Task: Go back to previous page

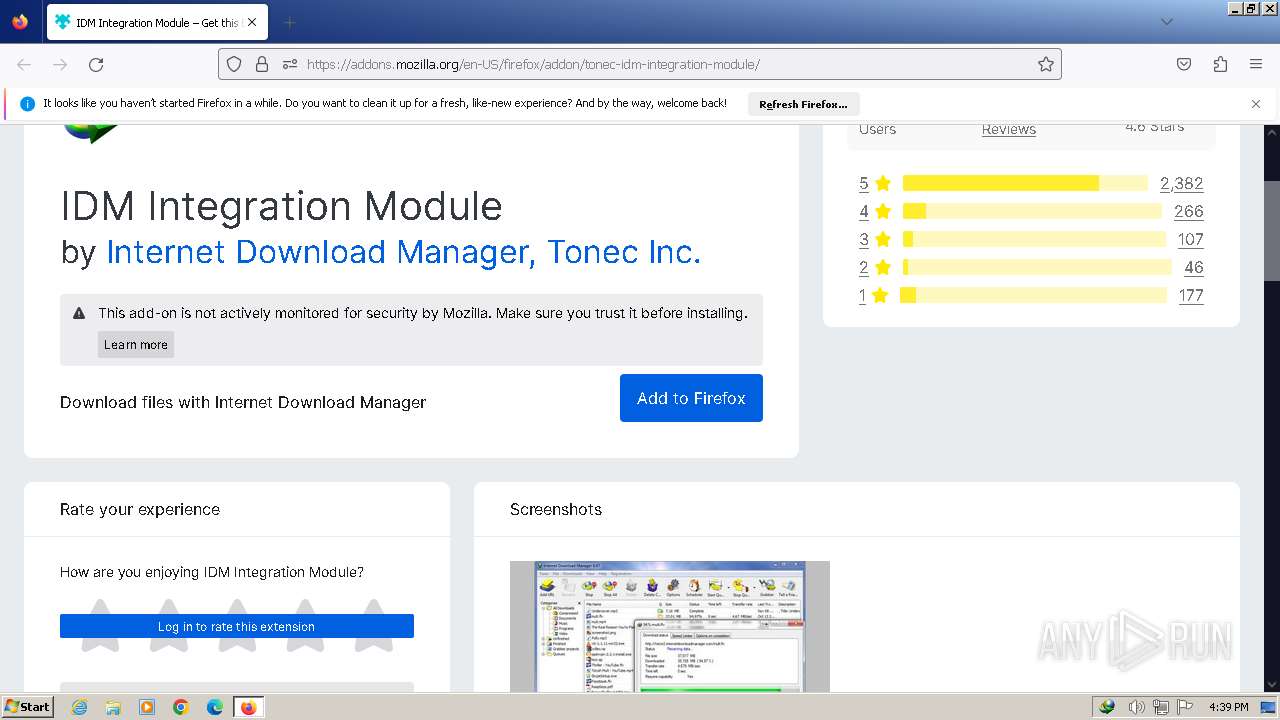Action: click(x=24, y=64)
